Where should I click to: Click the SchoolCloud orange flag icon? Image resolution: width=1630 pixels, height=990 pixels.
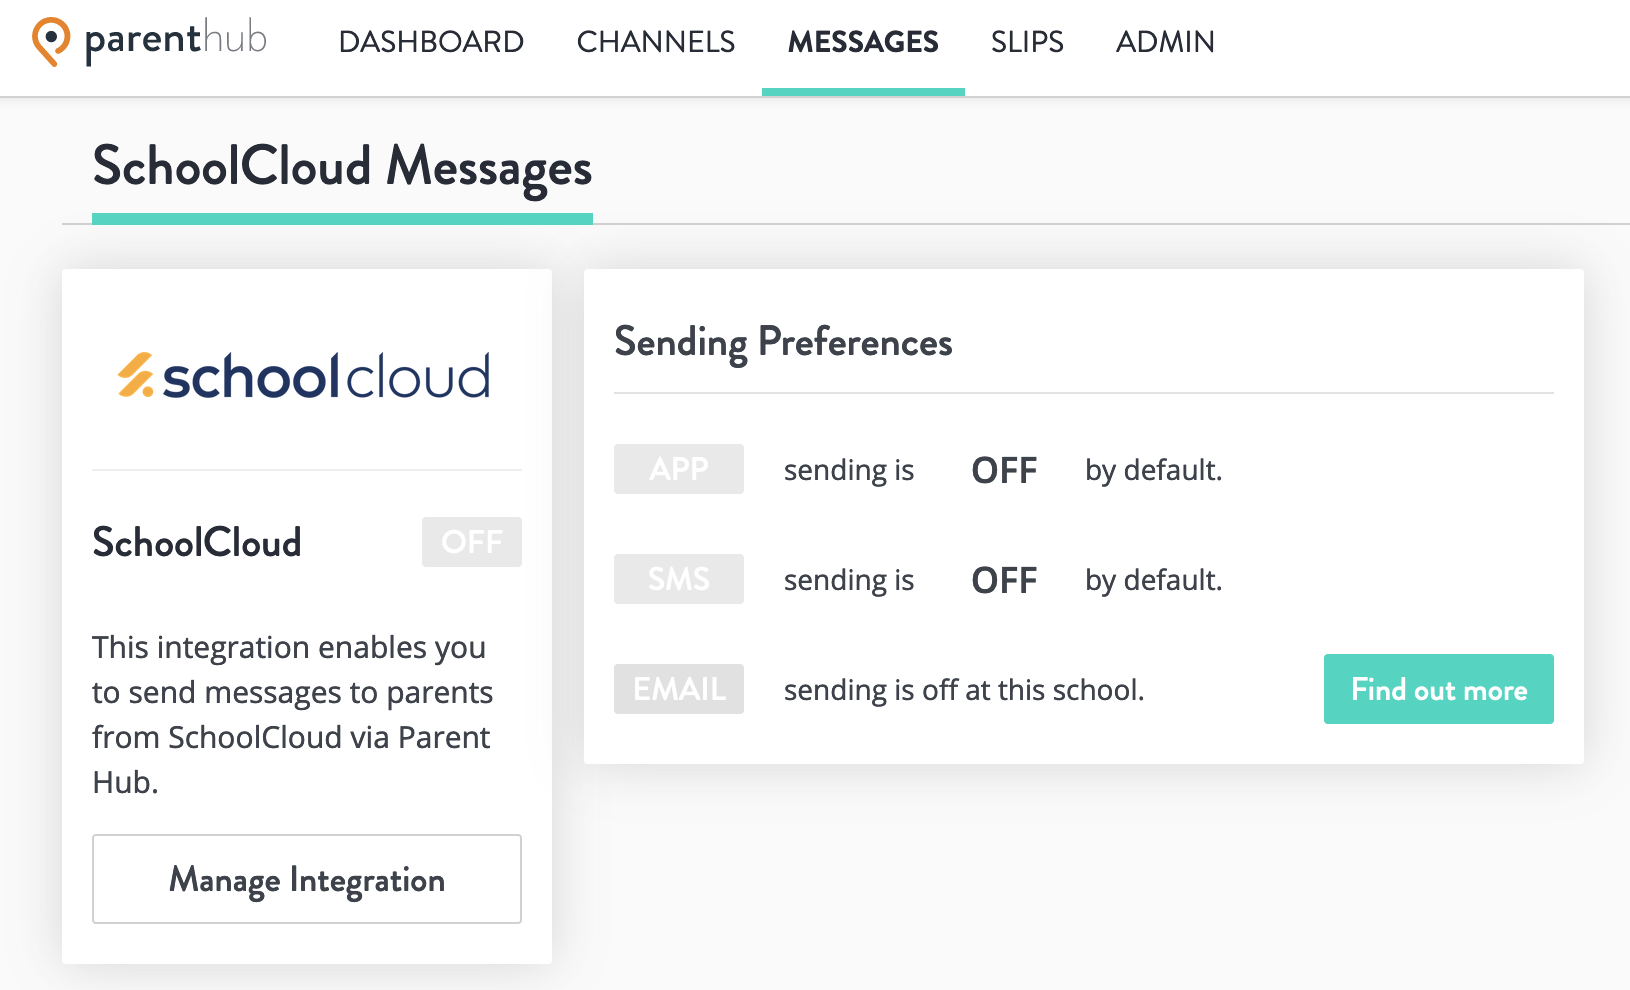coord(135,375)
